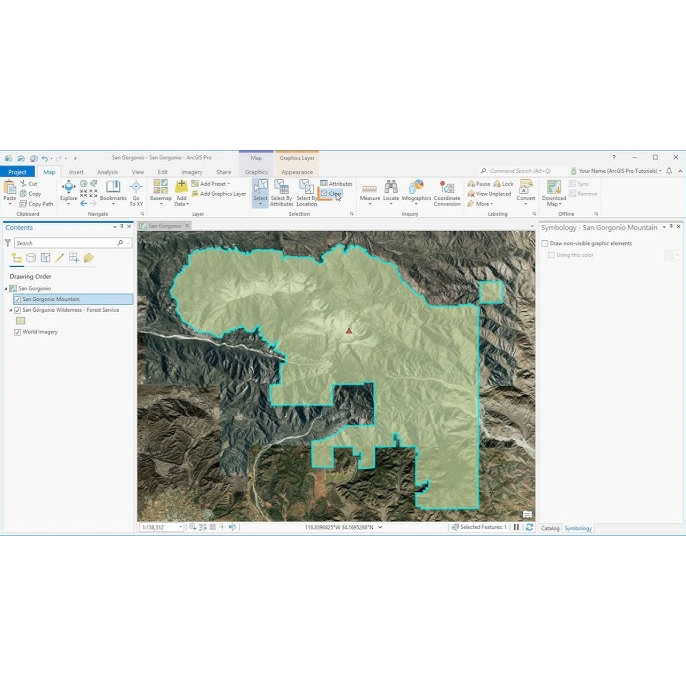
Task: Open the Appearance contextual tab
Action: click(x=297, y=172)
